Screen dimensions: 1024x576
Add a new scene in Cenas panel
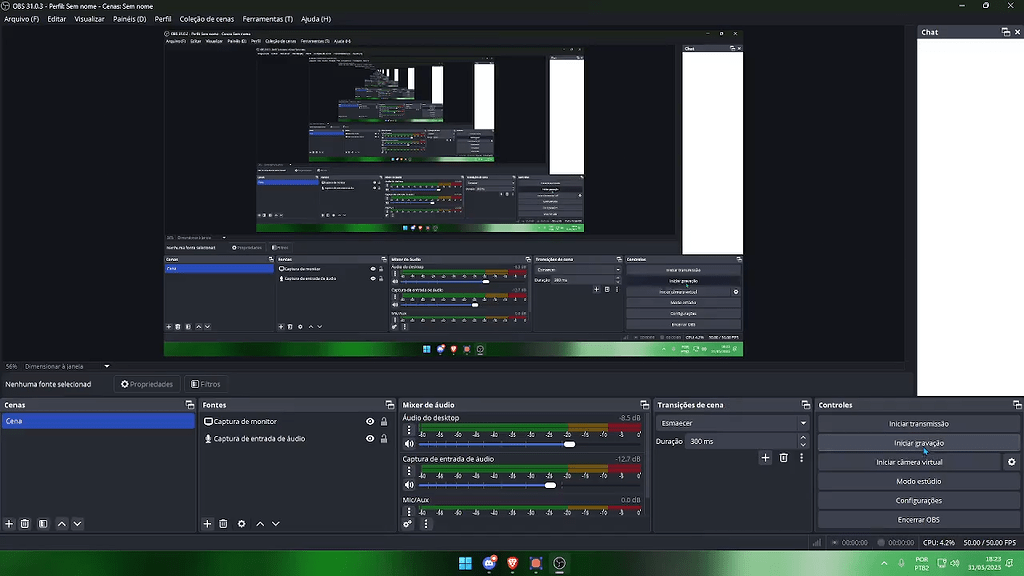[9, 524]
